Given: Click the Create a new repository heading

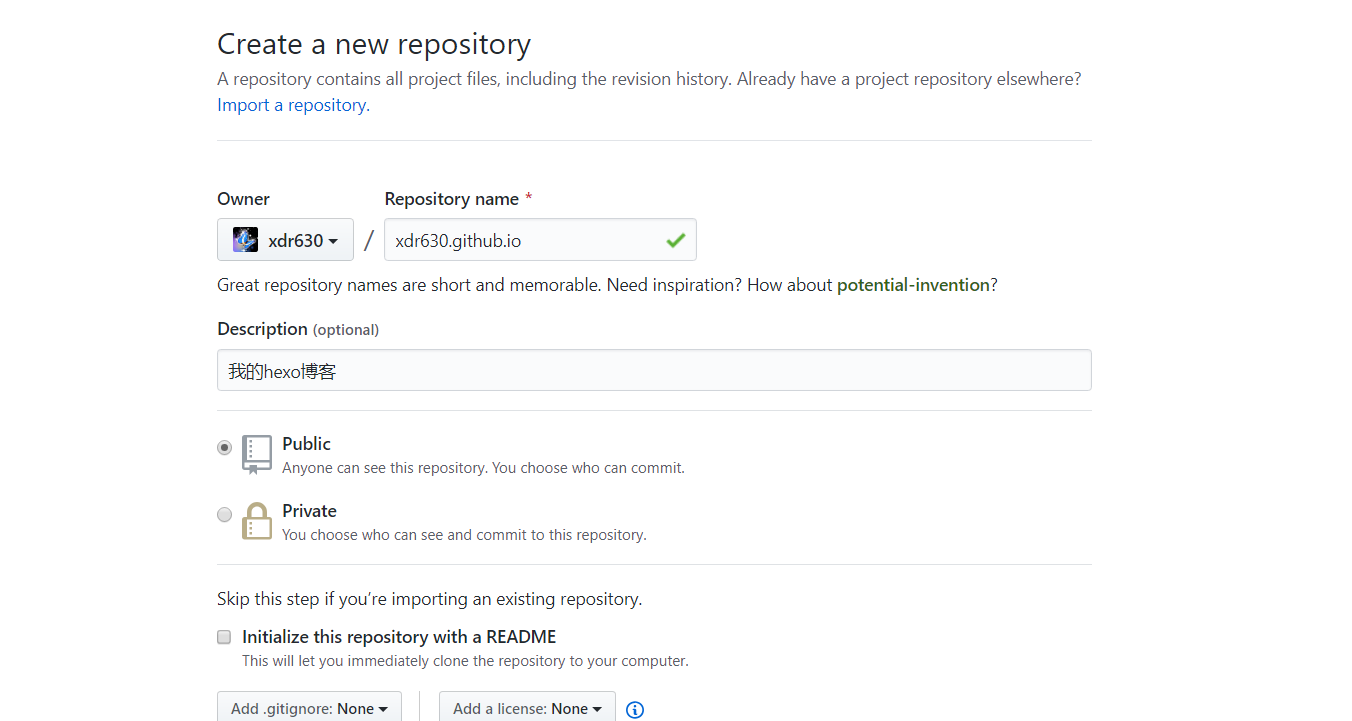Looking at the screenshot, I should pos(374,45).
